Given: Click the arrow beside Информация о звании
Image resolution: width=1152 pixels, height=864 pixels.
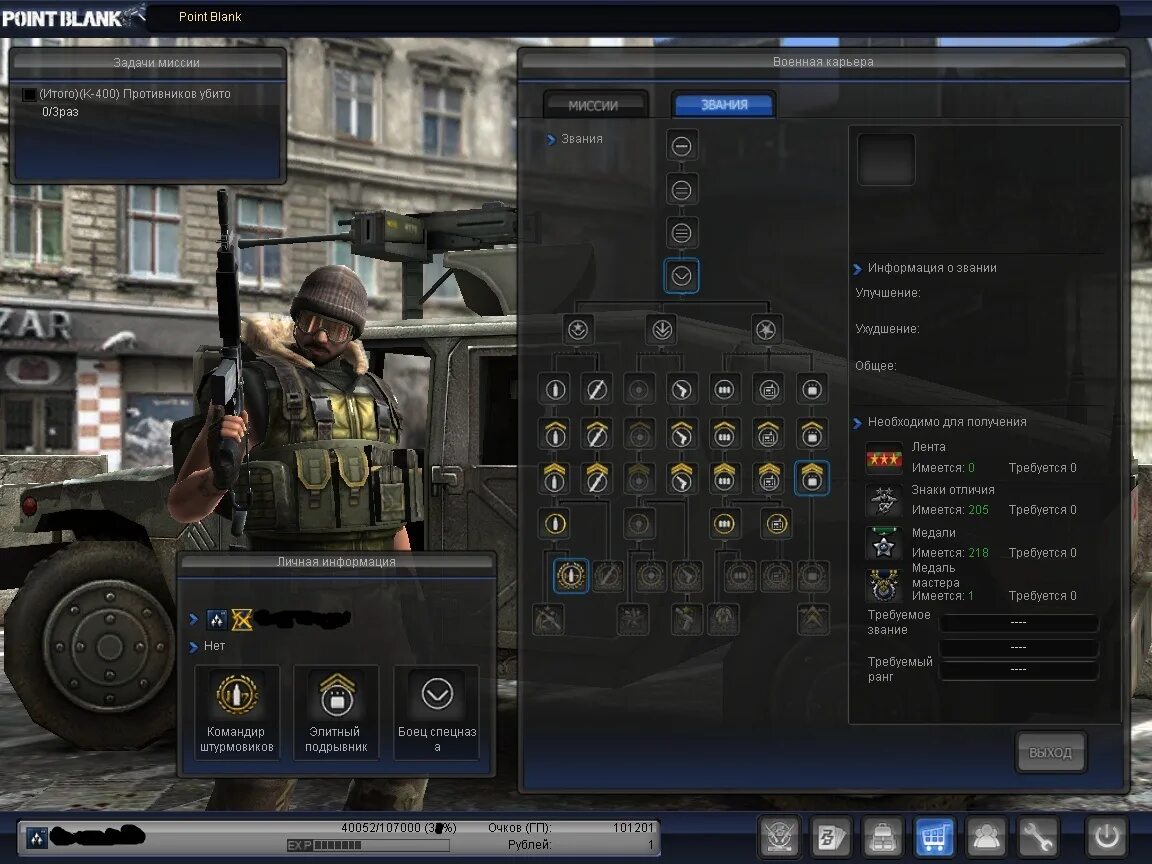Looking at the screenshot, I should coord(857,268).
